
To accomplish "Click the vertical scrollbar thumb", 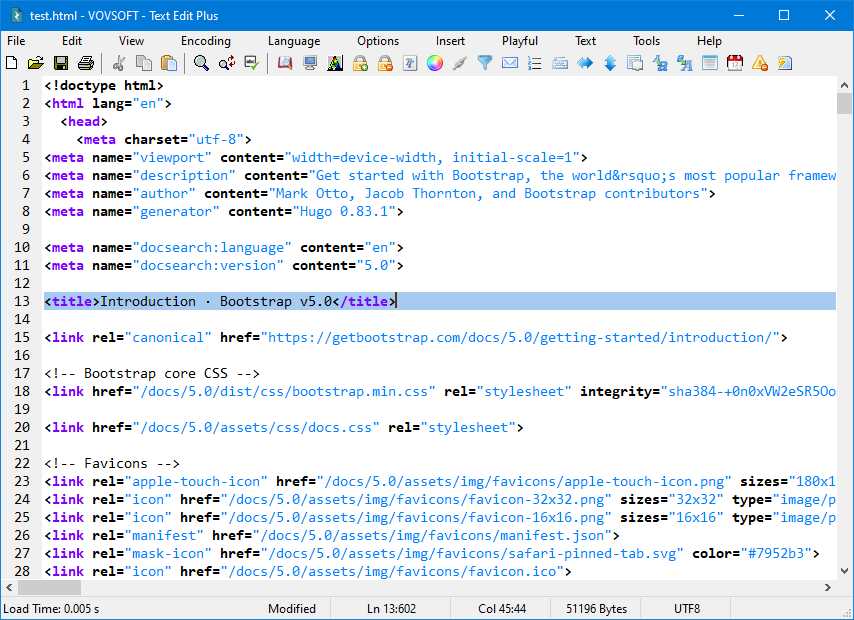I will coord(844,104).
